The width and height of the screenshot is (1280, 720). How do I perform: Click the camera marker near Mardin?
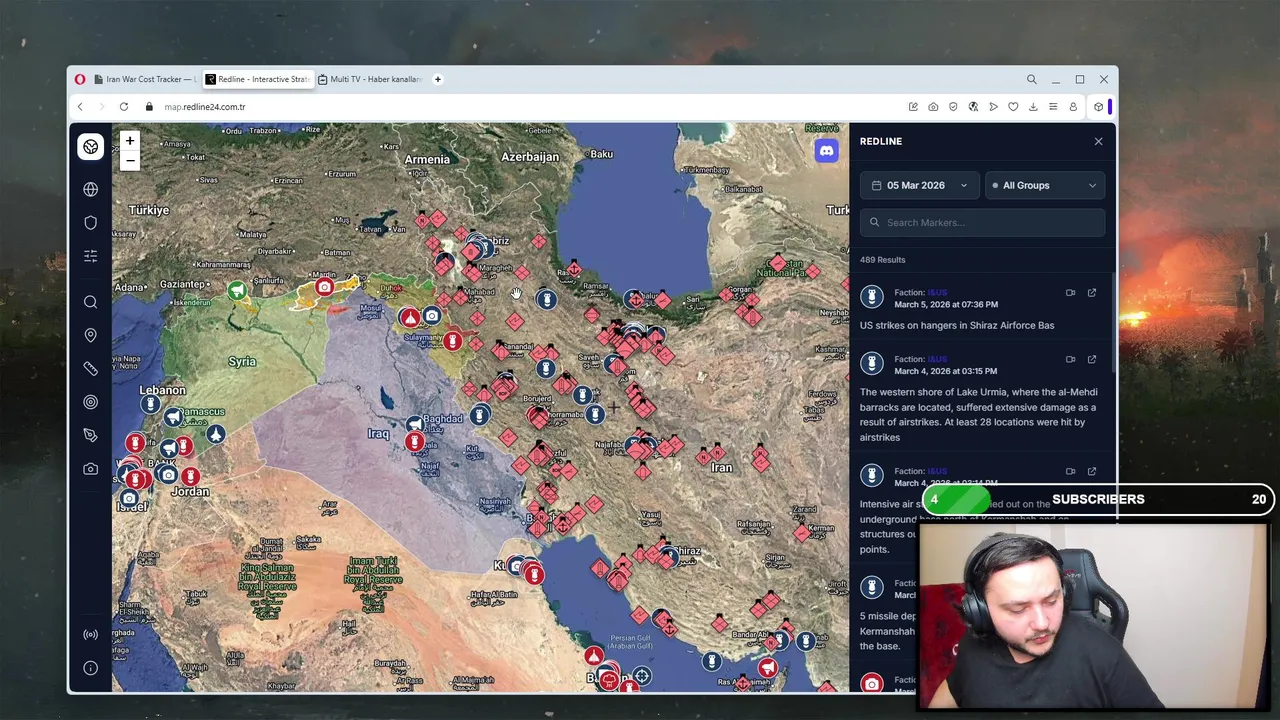[324, 288]
